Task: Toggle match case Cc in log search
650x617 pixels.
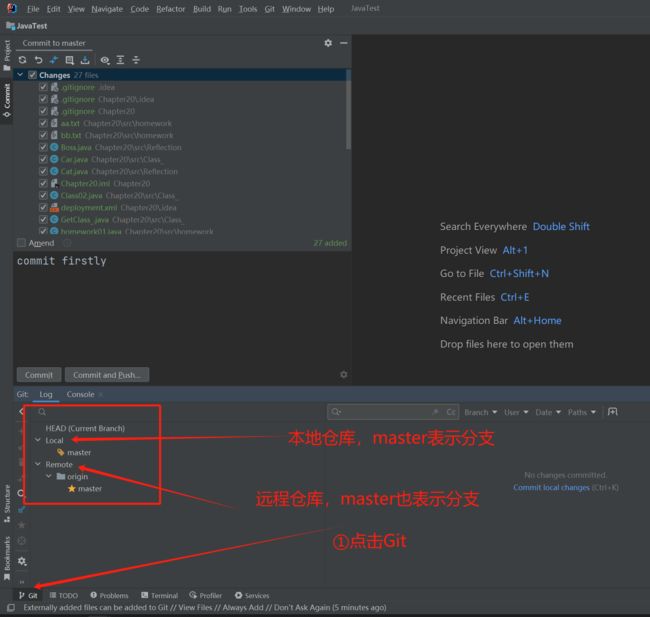Action: 451,412
